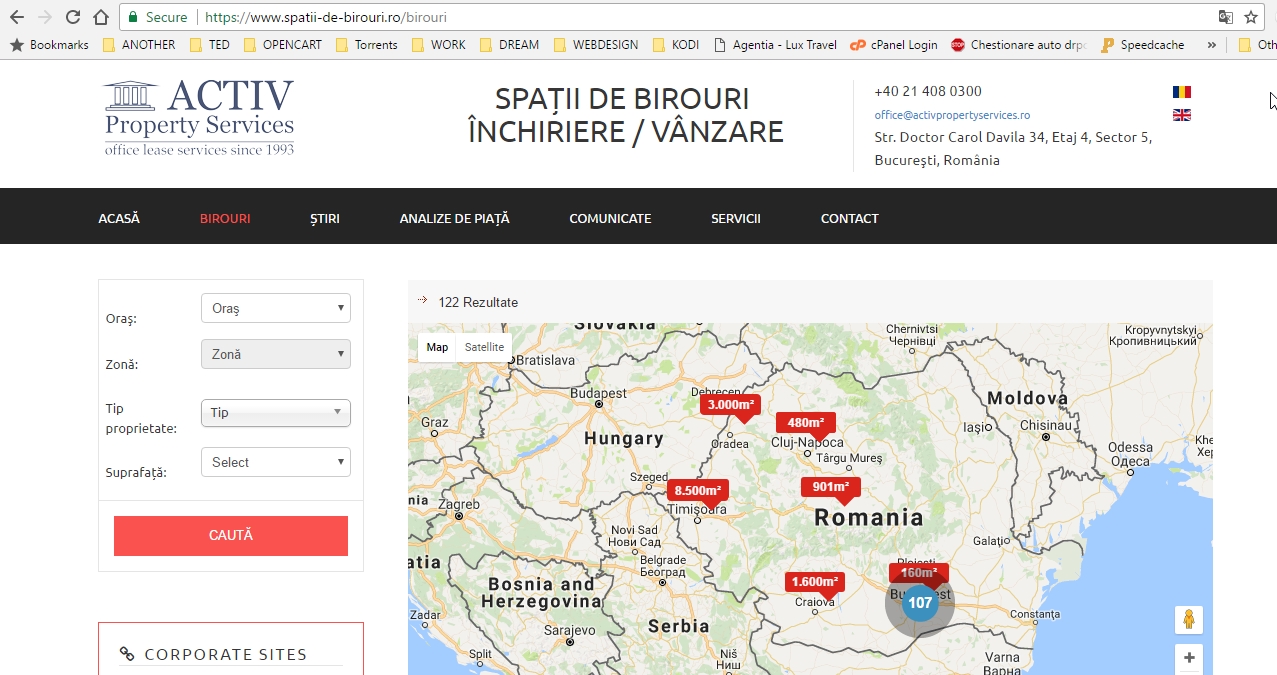This screenshot has height=675, width=1277.
Task: Open the Speedcache bookmark
Action: [1142, 45]
